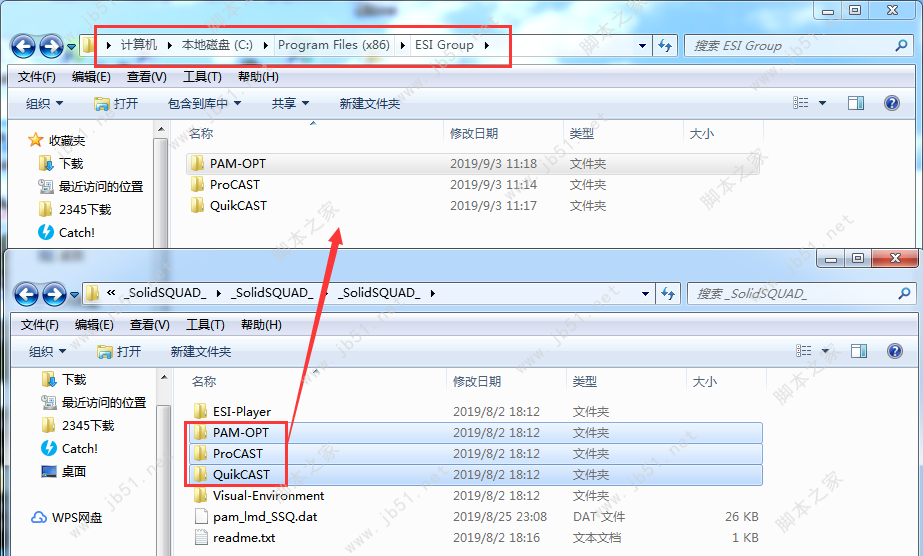Open 帮助(H) menu in _SolidSQUAD_ window
Image resolution: width=923 pixels, height=556 pixels.
pyautogui.click(x=261, y=324)
